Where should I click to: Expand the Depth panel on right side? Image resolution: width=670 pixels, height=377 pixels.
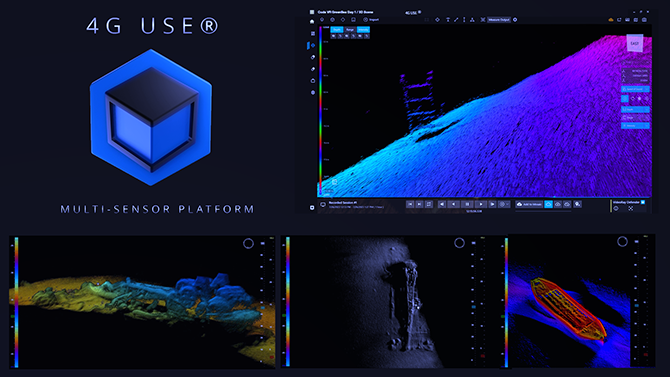pyautogui.click(x=635, y=109)
